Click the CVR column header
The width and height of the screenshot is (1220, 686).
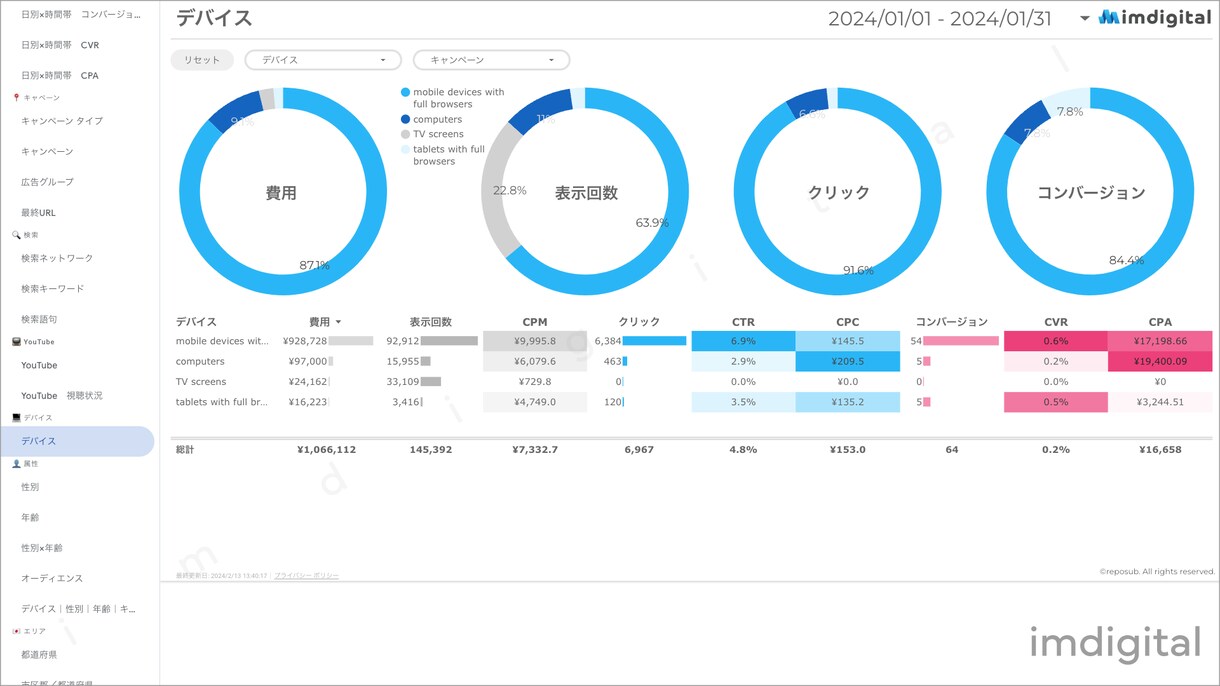coord(1056,322)
